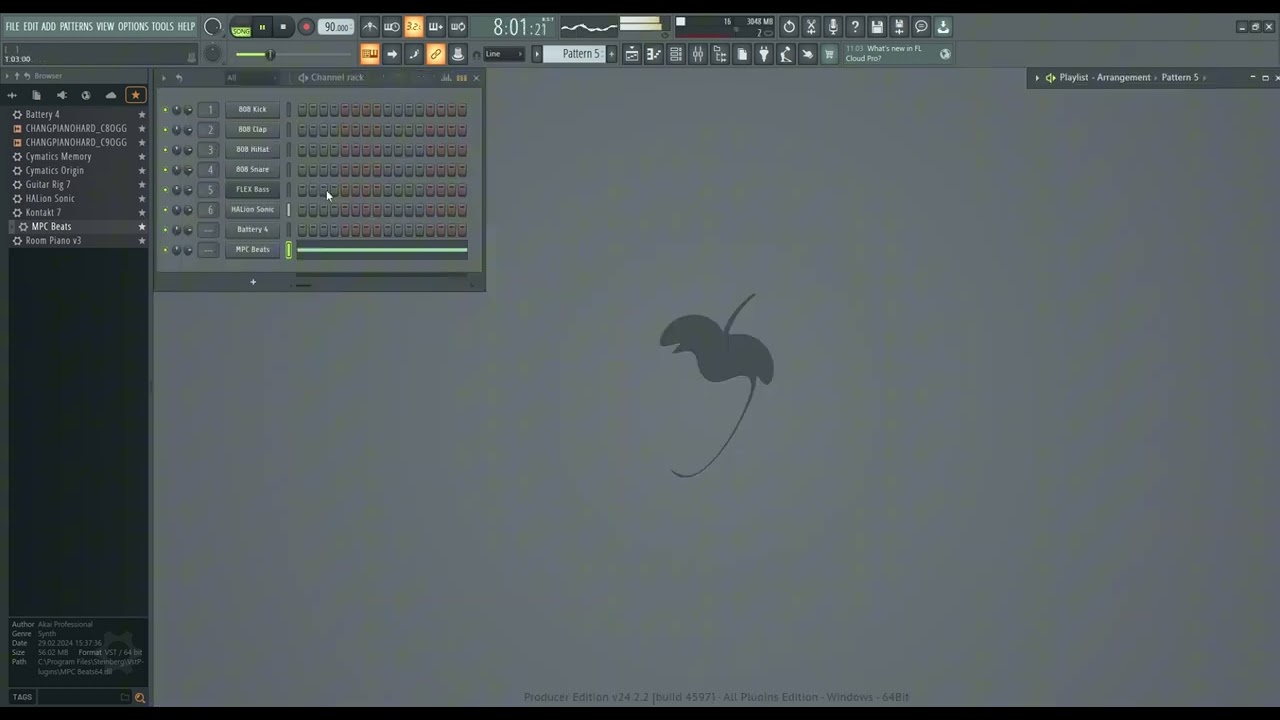The width and height of the screenshot is (1280, 720).
Task: Open the Channel rack view icon
Action: pyautogui.click(x=676, y=54)
